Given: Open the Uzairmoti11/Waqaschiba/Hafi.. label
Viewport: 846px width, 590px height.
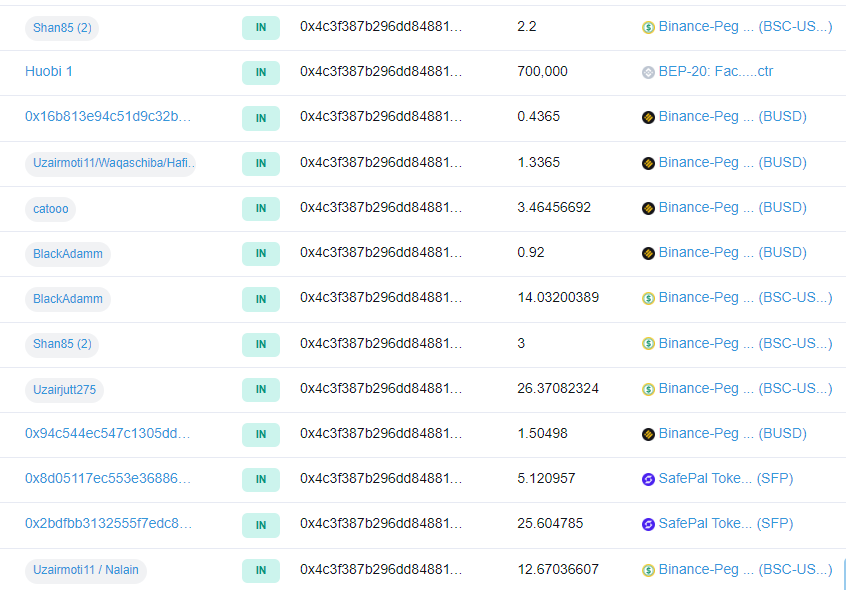Looking at the screenshot, I should [x=111, y=163].
